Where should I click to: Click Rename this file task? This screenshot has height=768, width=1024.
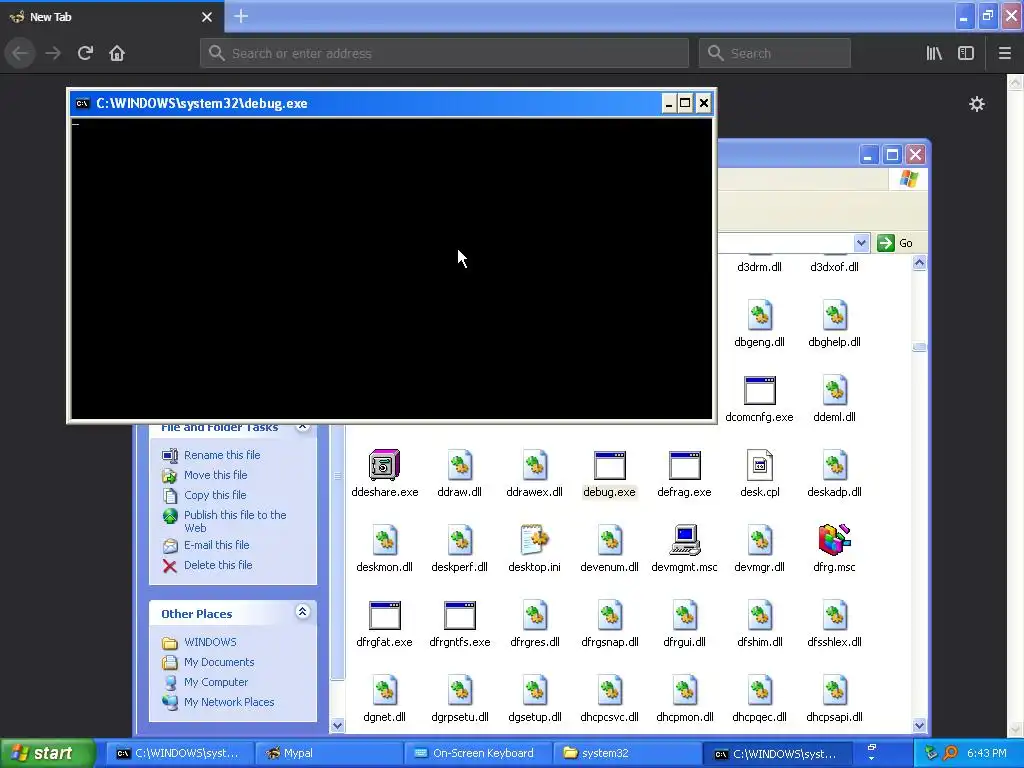point(222,455)
